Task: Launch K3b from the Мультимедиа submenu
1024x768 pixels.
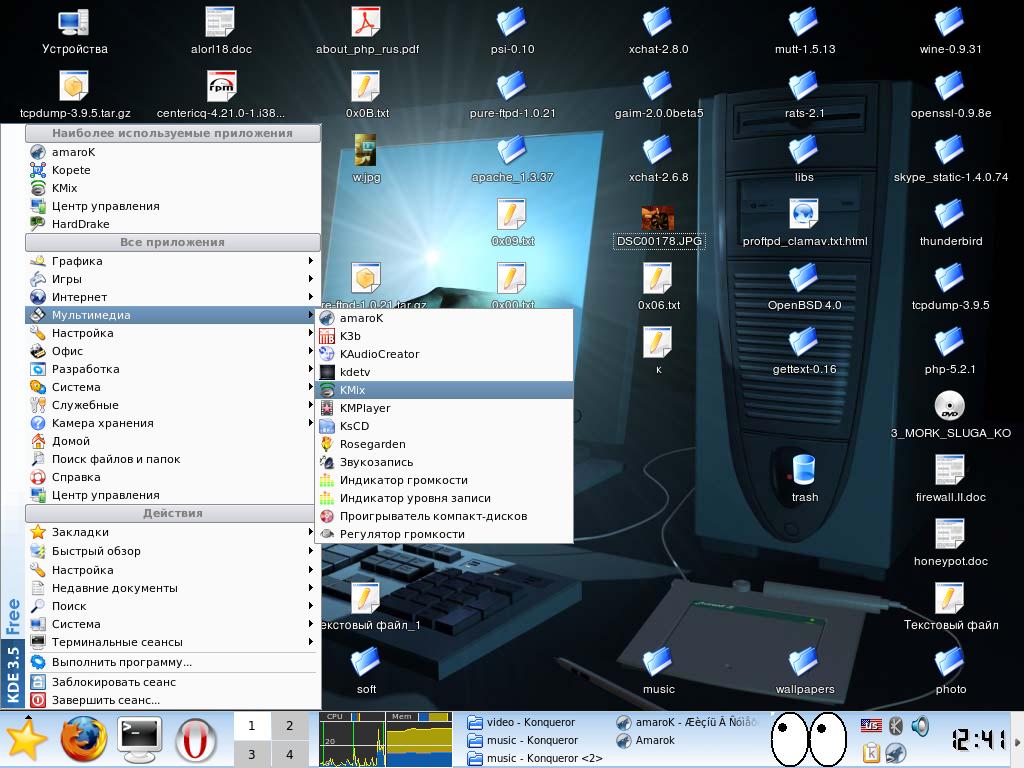Action: [x=444, y=336]
